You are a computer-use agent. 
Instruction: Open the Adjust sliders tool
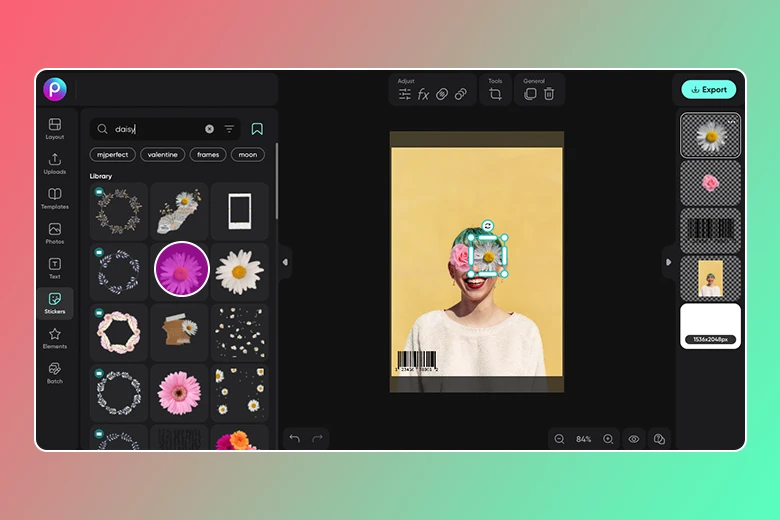click(x=405, y=94)
